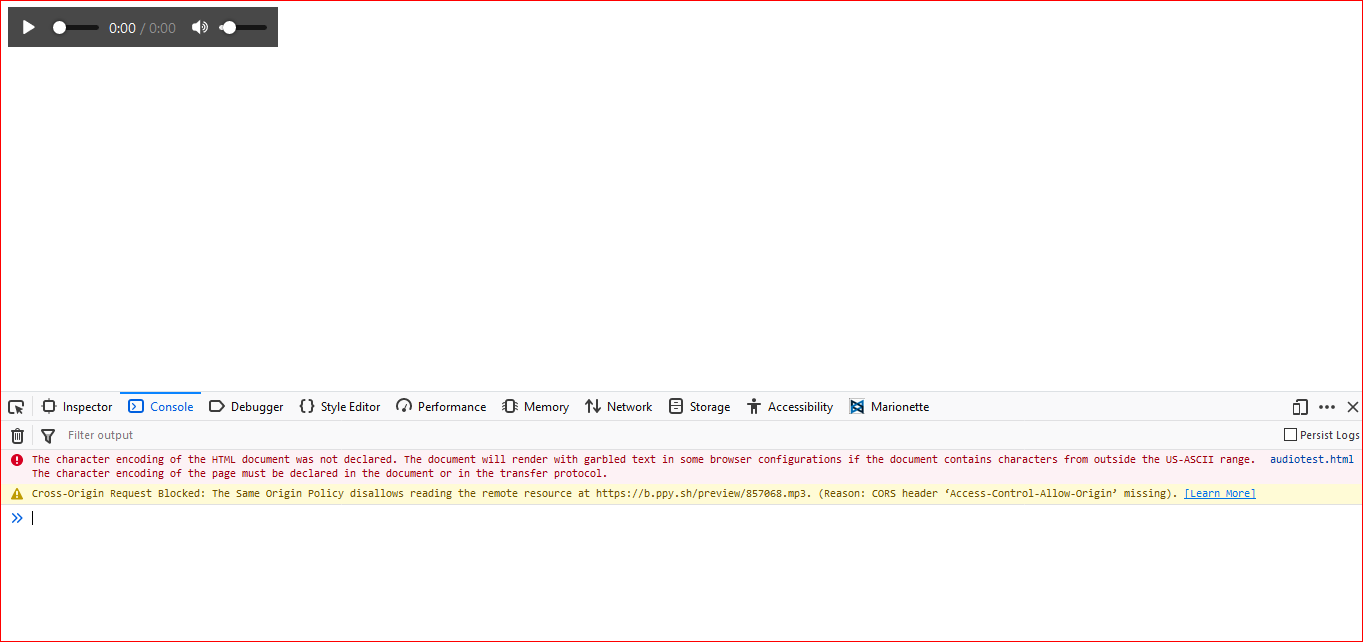The height and width of the screenshot is (642, 1363).
Task: Toggle Responsive Design Mode
Action: pyautogui.click(x=1299, y=407)
